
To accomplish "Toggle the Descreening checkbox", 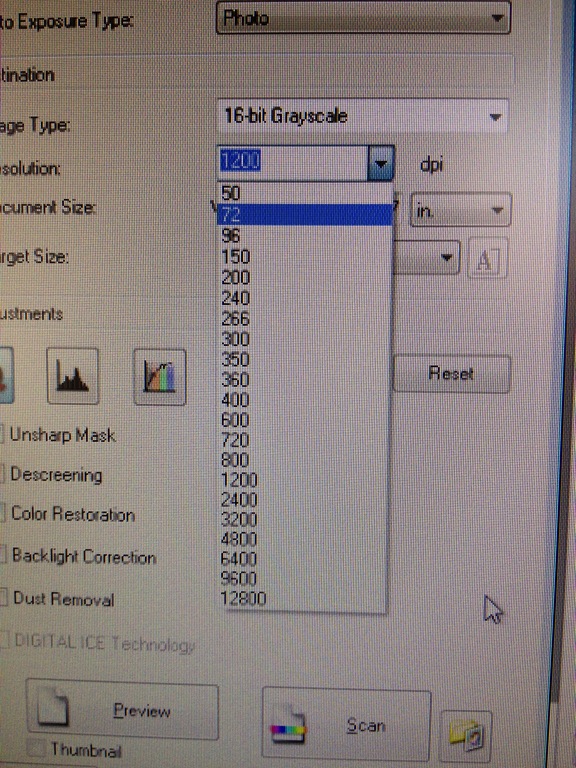I will point(1,474).
